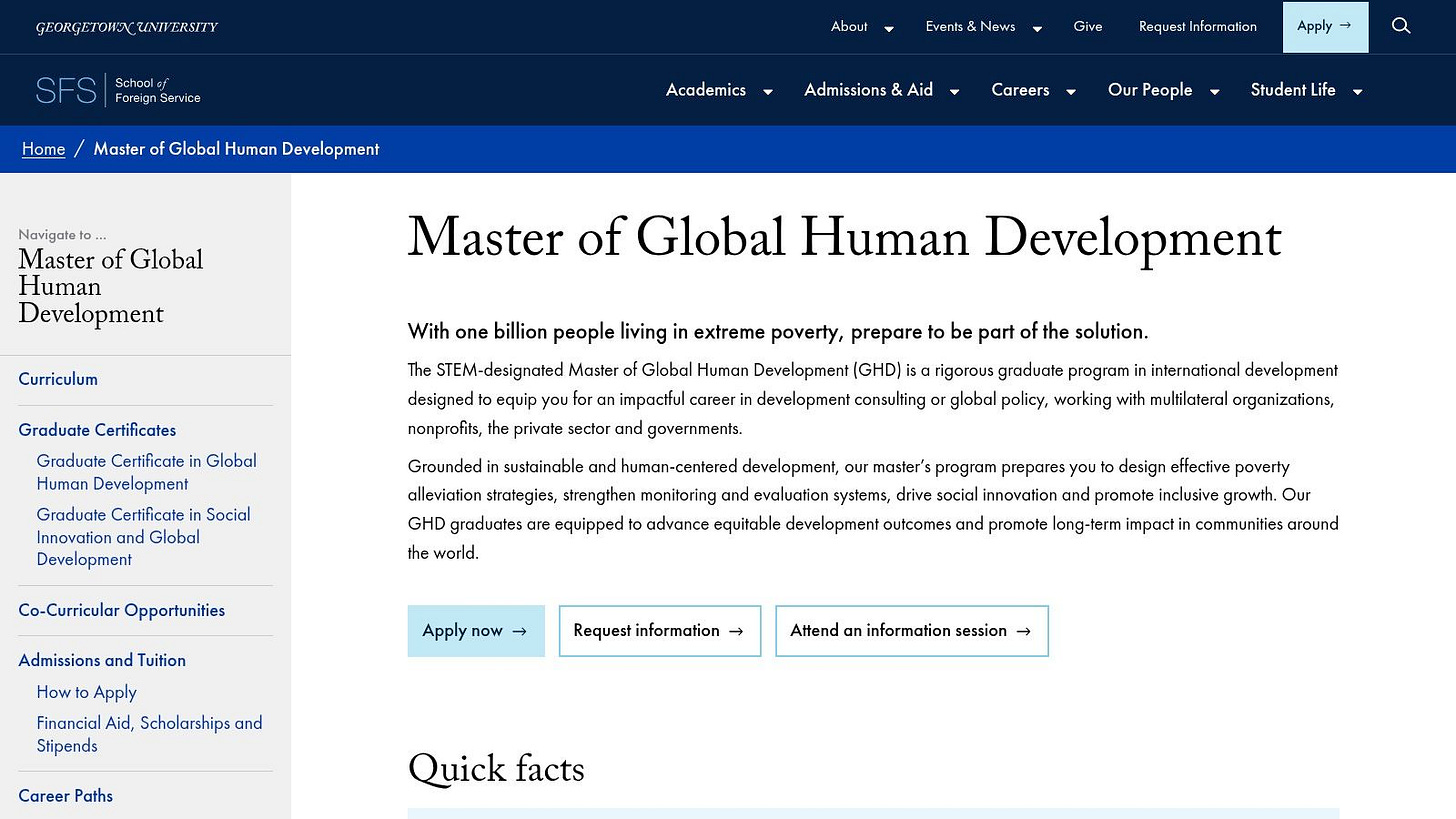Open the Home breadcrumb link
The image size is (1456, 819).
click(43, 148)
